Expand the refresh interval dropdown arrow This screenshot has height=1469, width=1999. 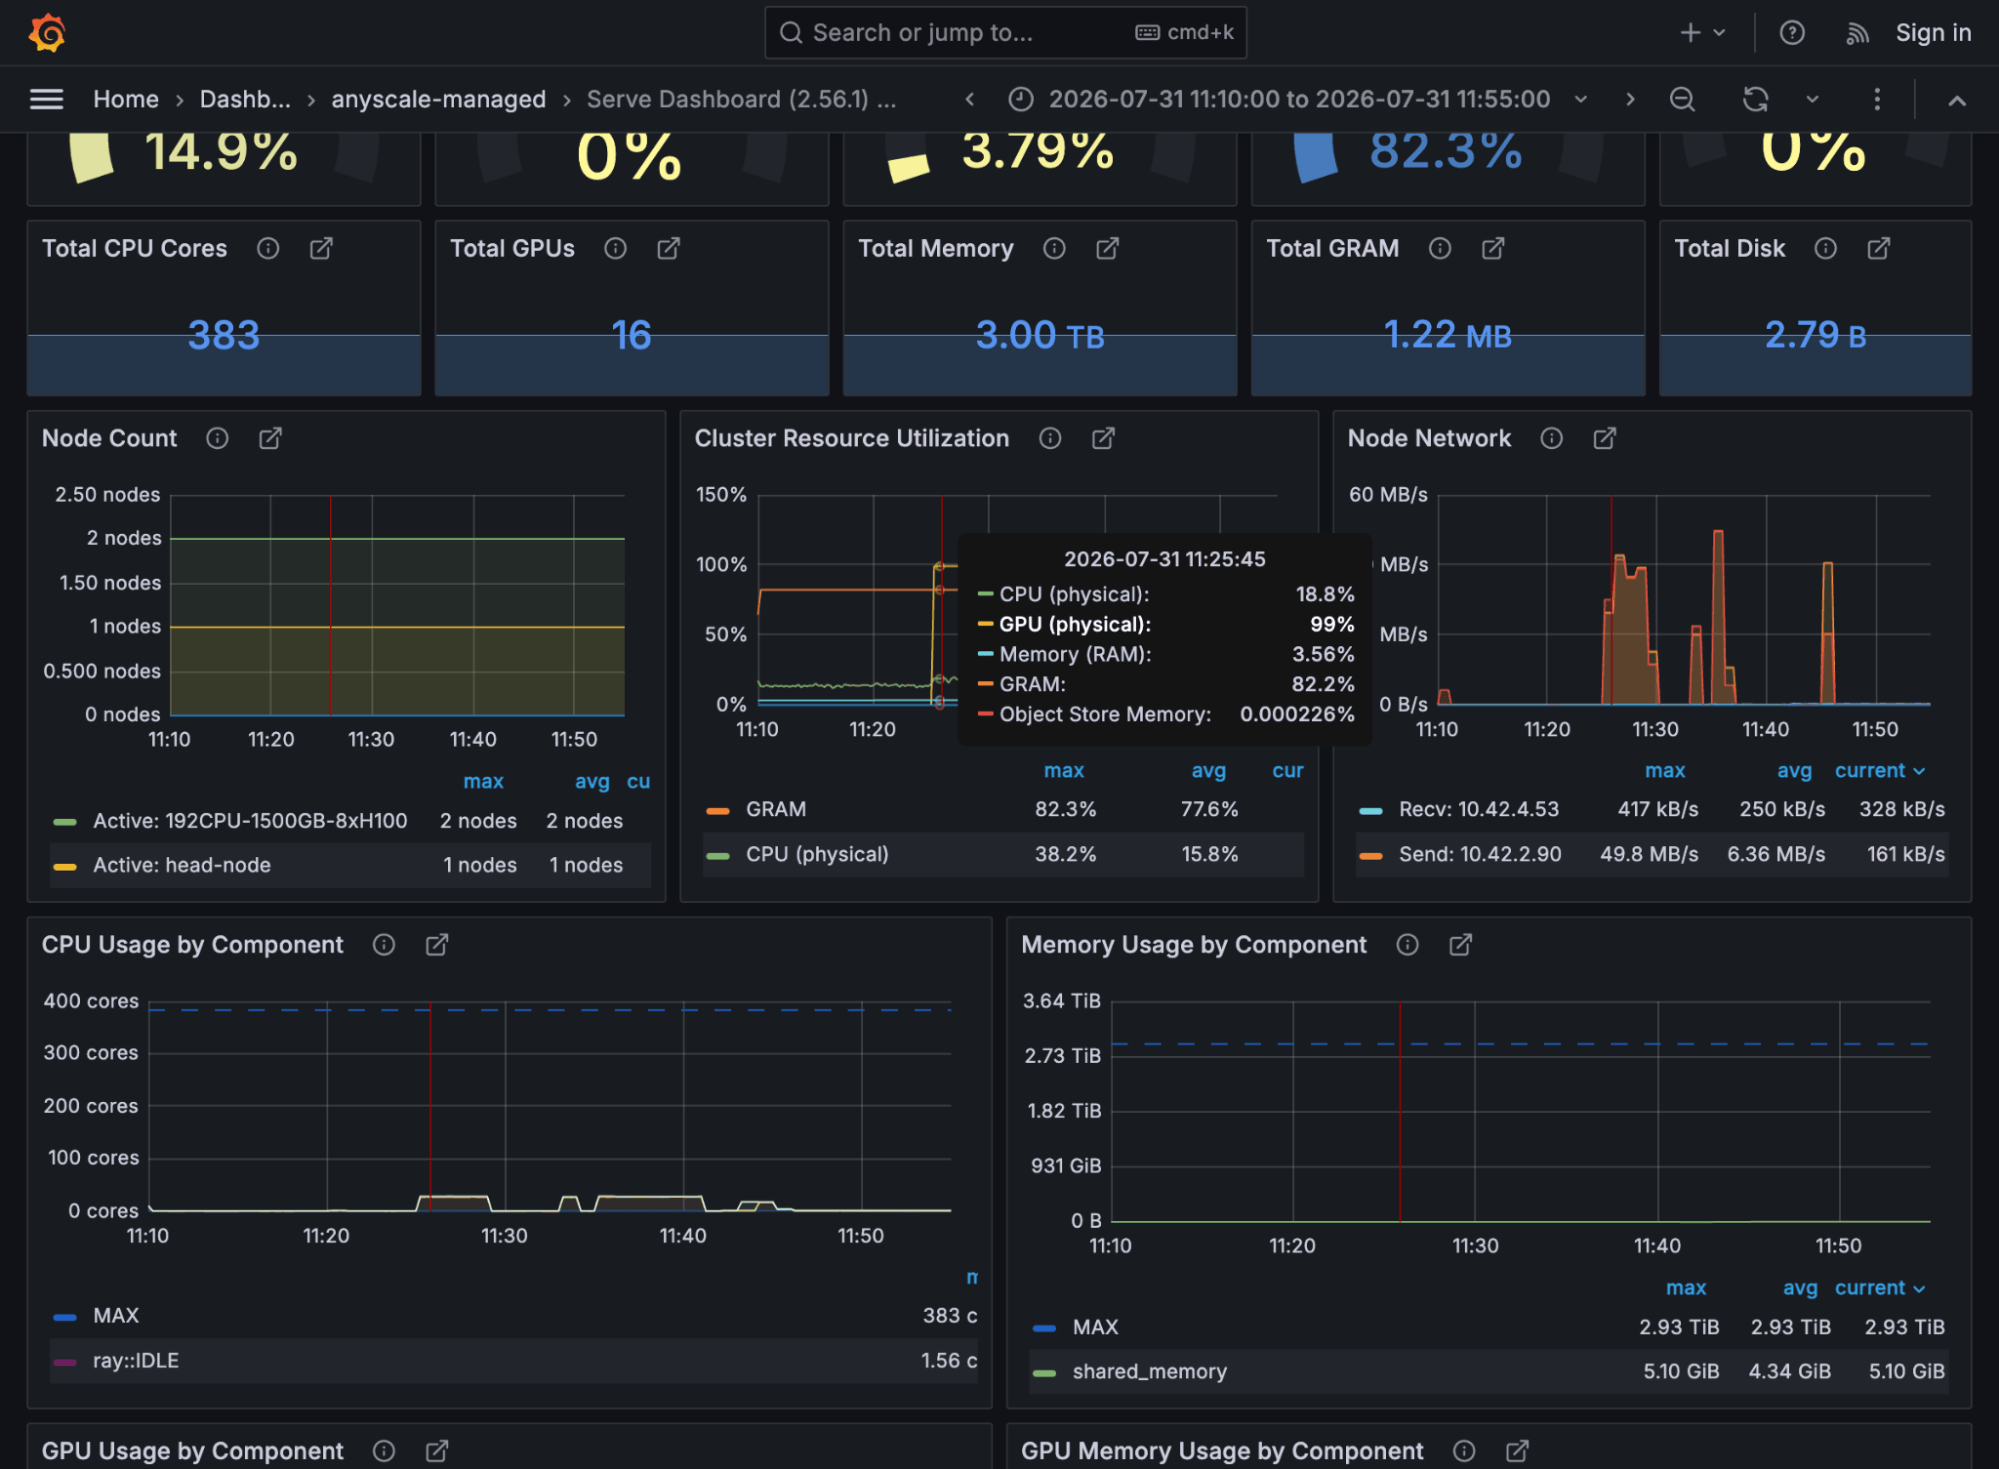1812,99
